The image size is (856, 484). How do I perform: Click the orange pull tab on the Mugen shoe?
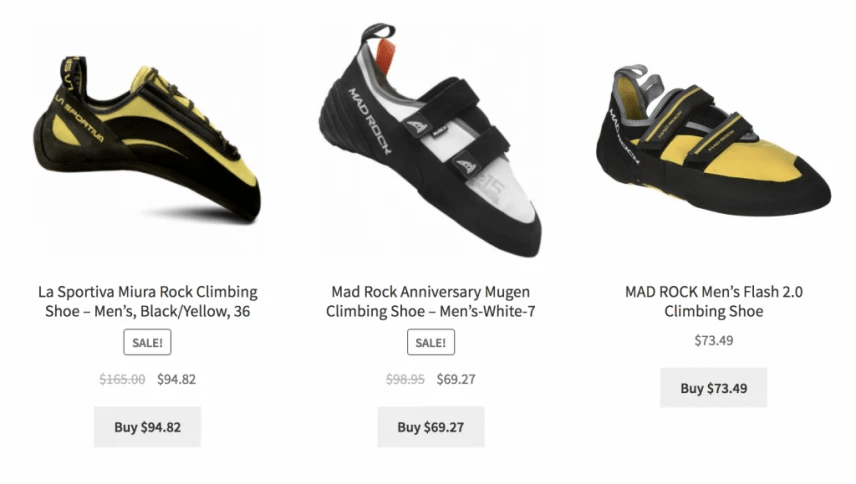[x=386, y=56]
